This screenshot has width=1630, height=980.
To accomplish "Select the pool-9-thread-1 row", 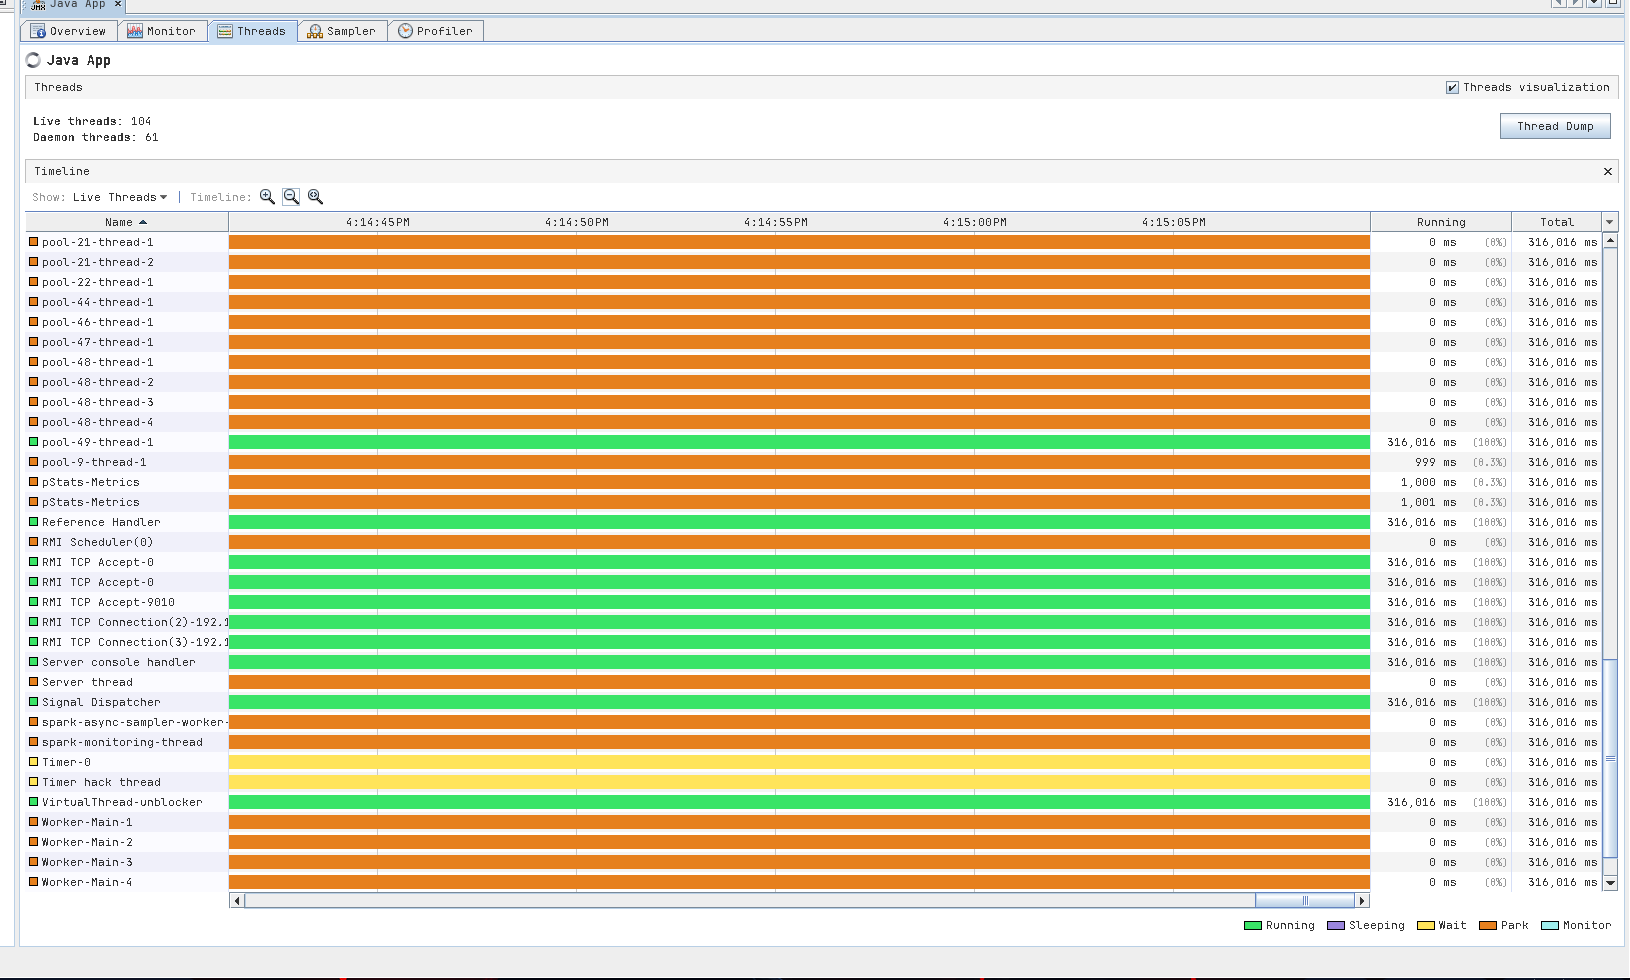I will click(813, 462).
